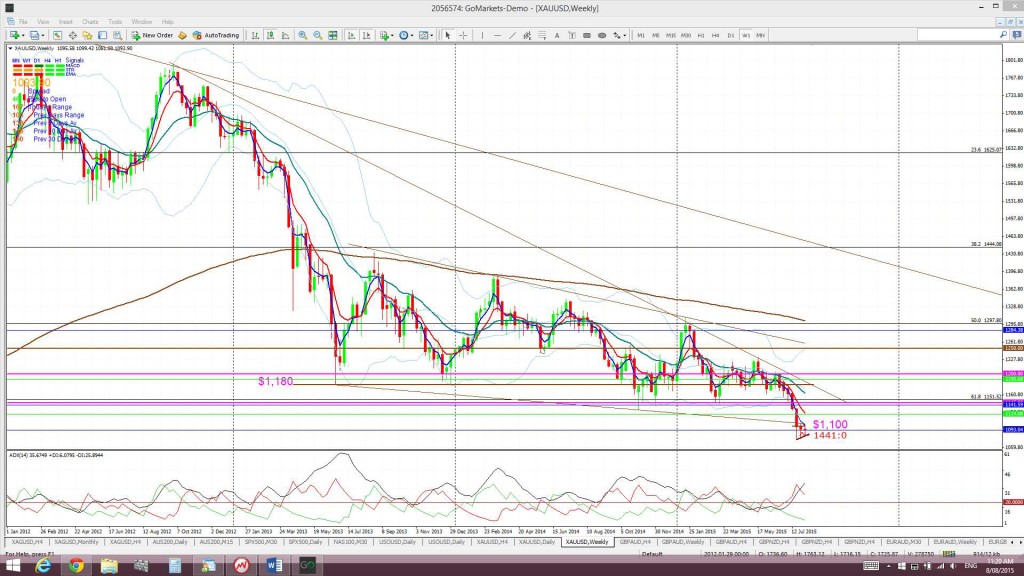Open the Charts menu

pos(90,22)
